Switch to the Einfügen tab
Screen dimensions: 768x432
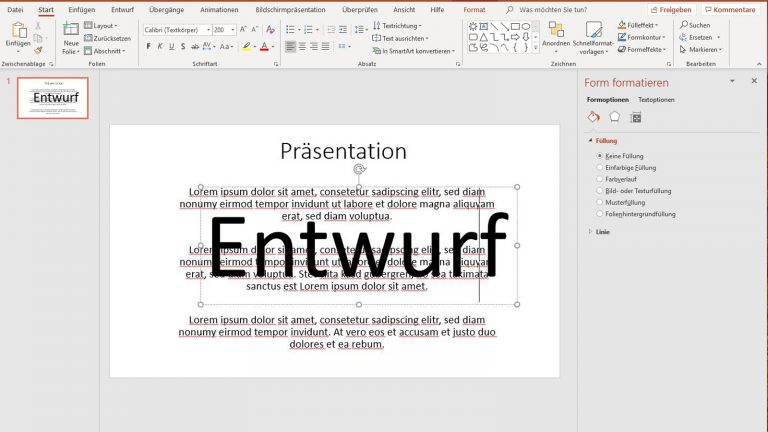(82, 9)
